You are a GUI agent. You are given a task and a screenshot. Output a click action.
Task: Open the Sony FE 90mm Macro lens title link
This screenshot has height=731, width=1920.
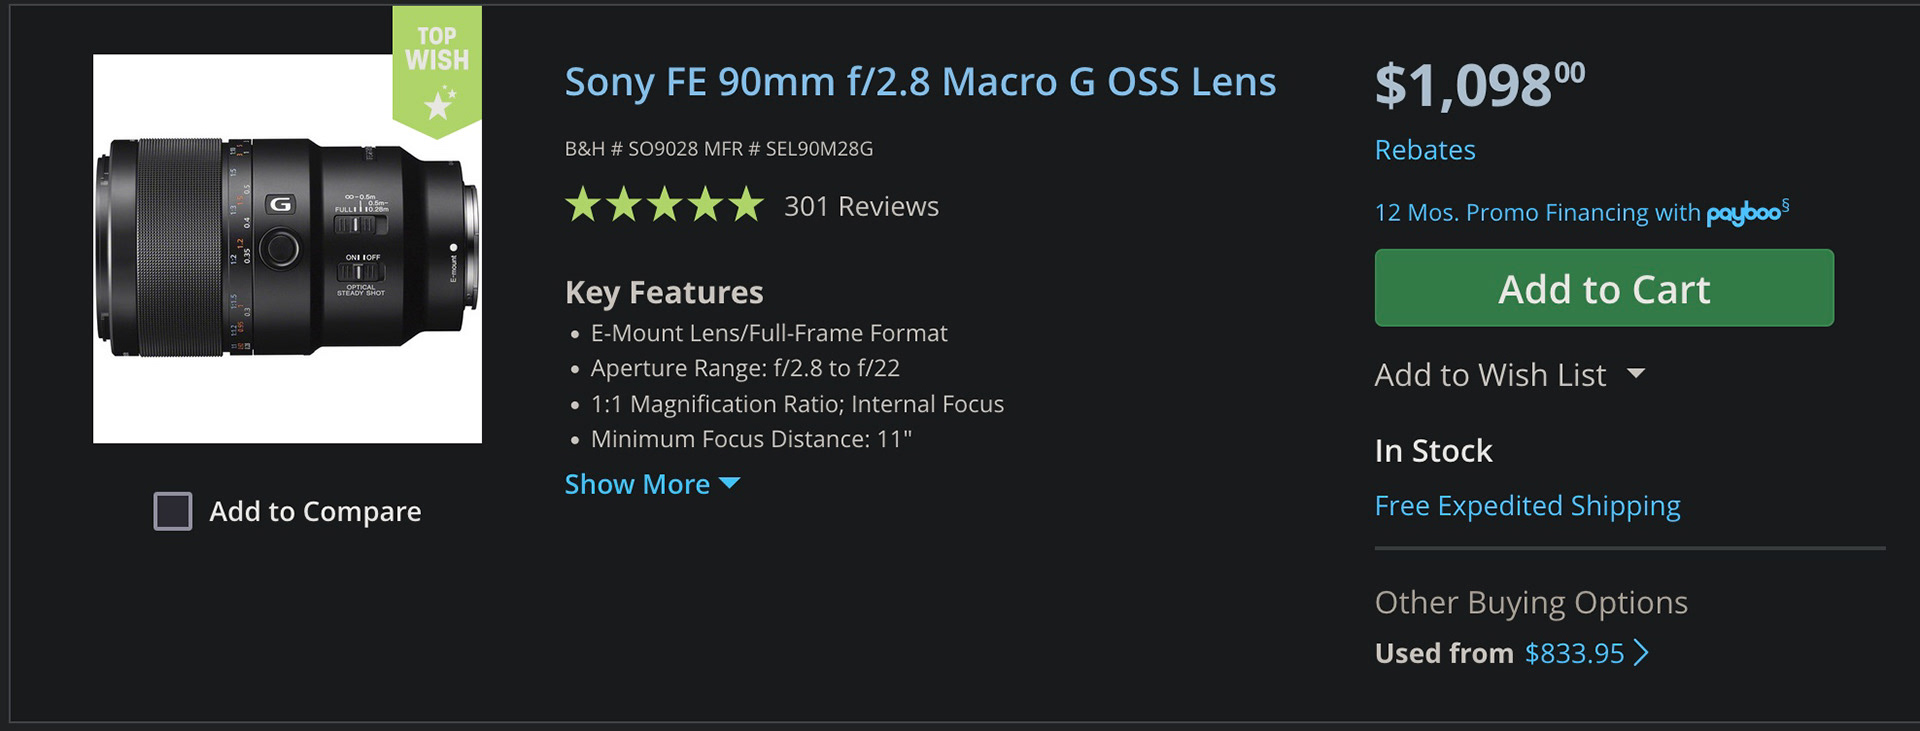[920, 82]
